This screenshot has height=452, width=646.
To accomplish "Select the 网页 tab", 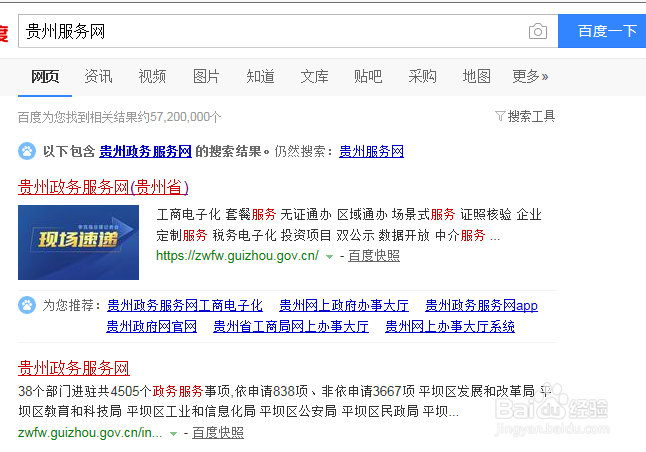I will point(45,77).
